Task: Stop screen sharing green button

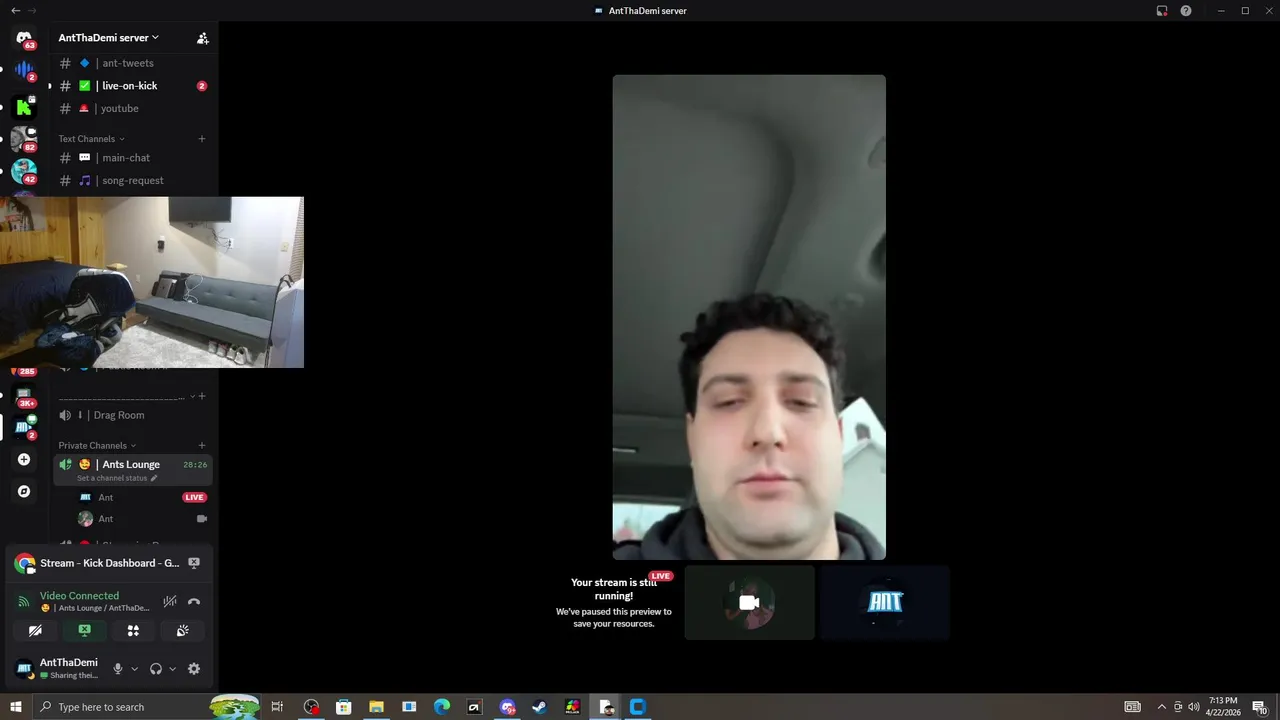Action: pos(84,630)
